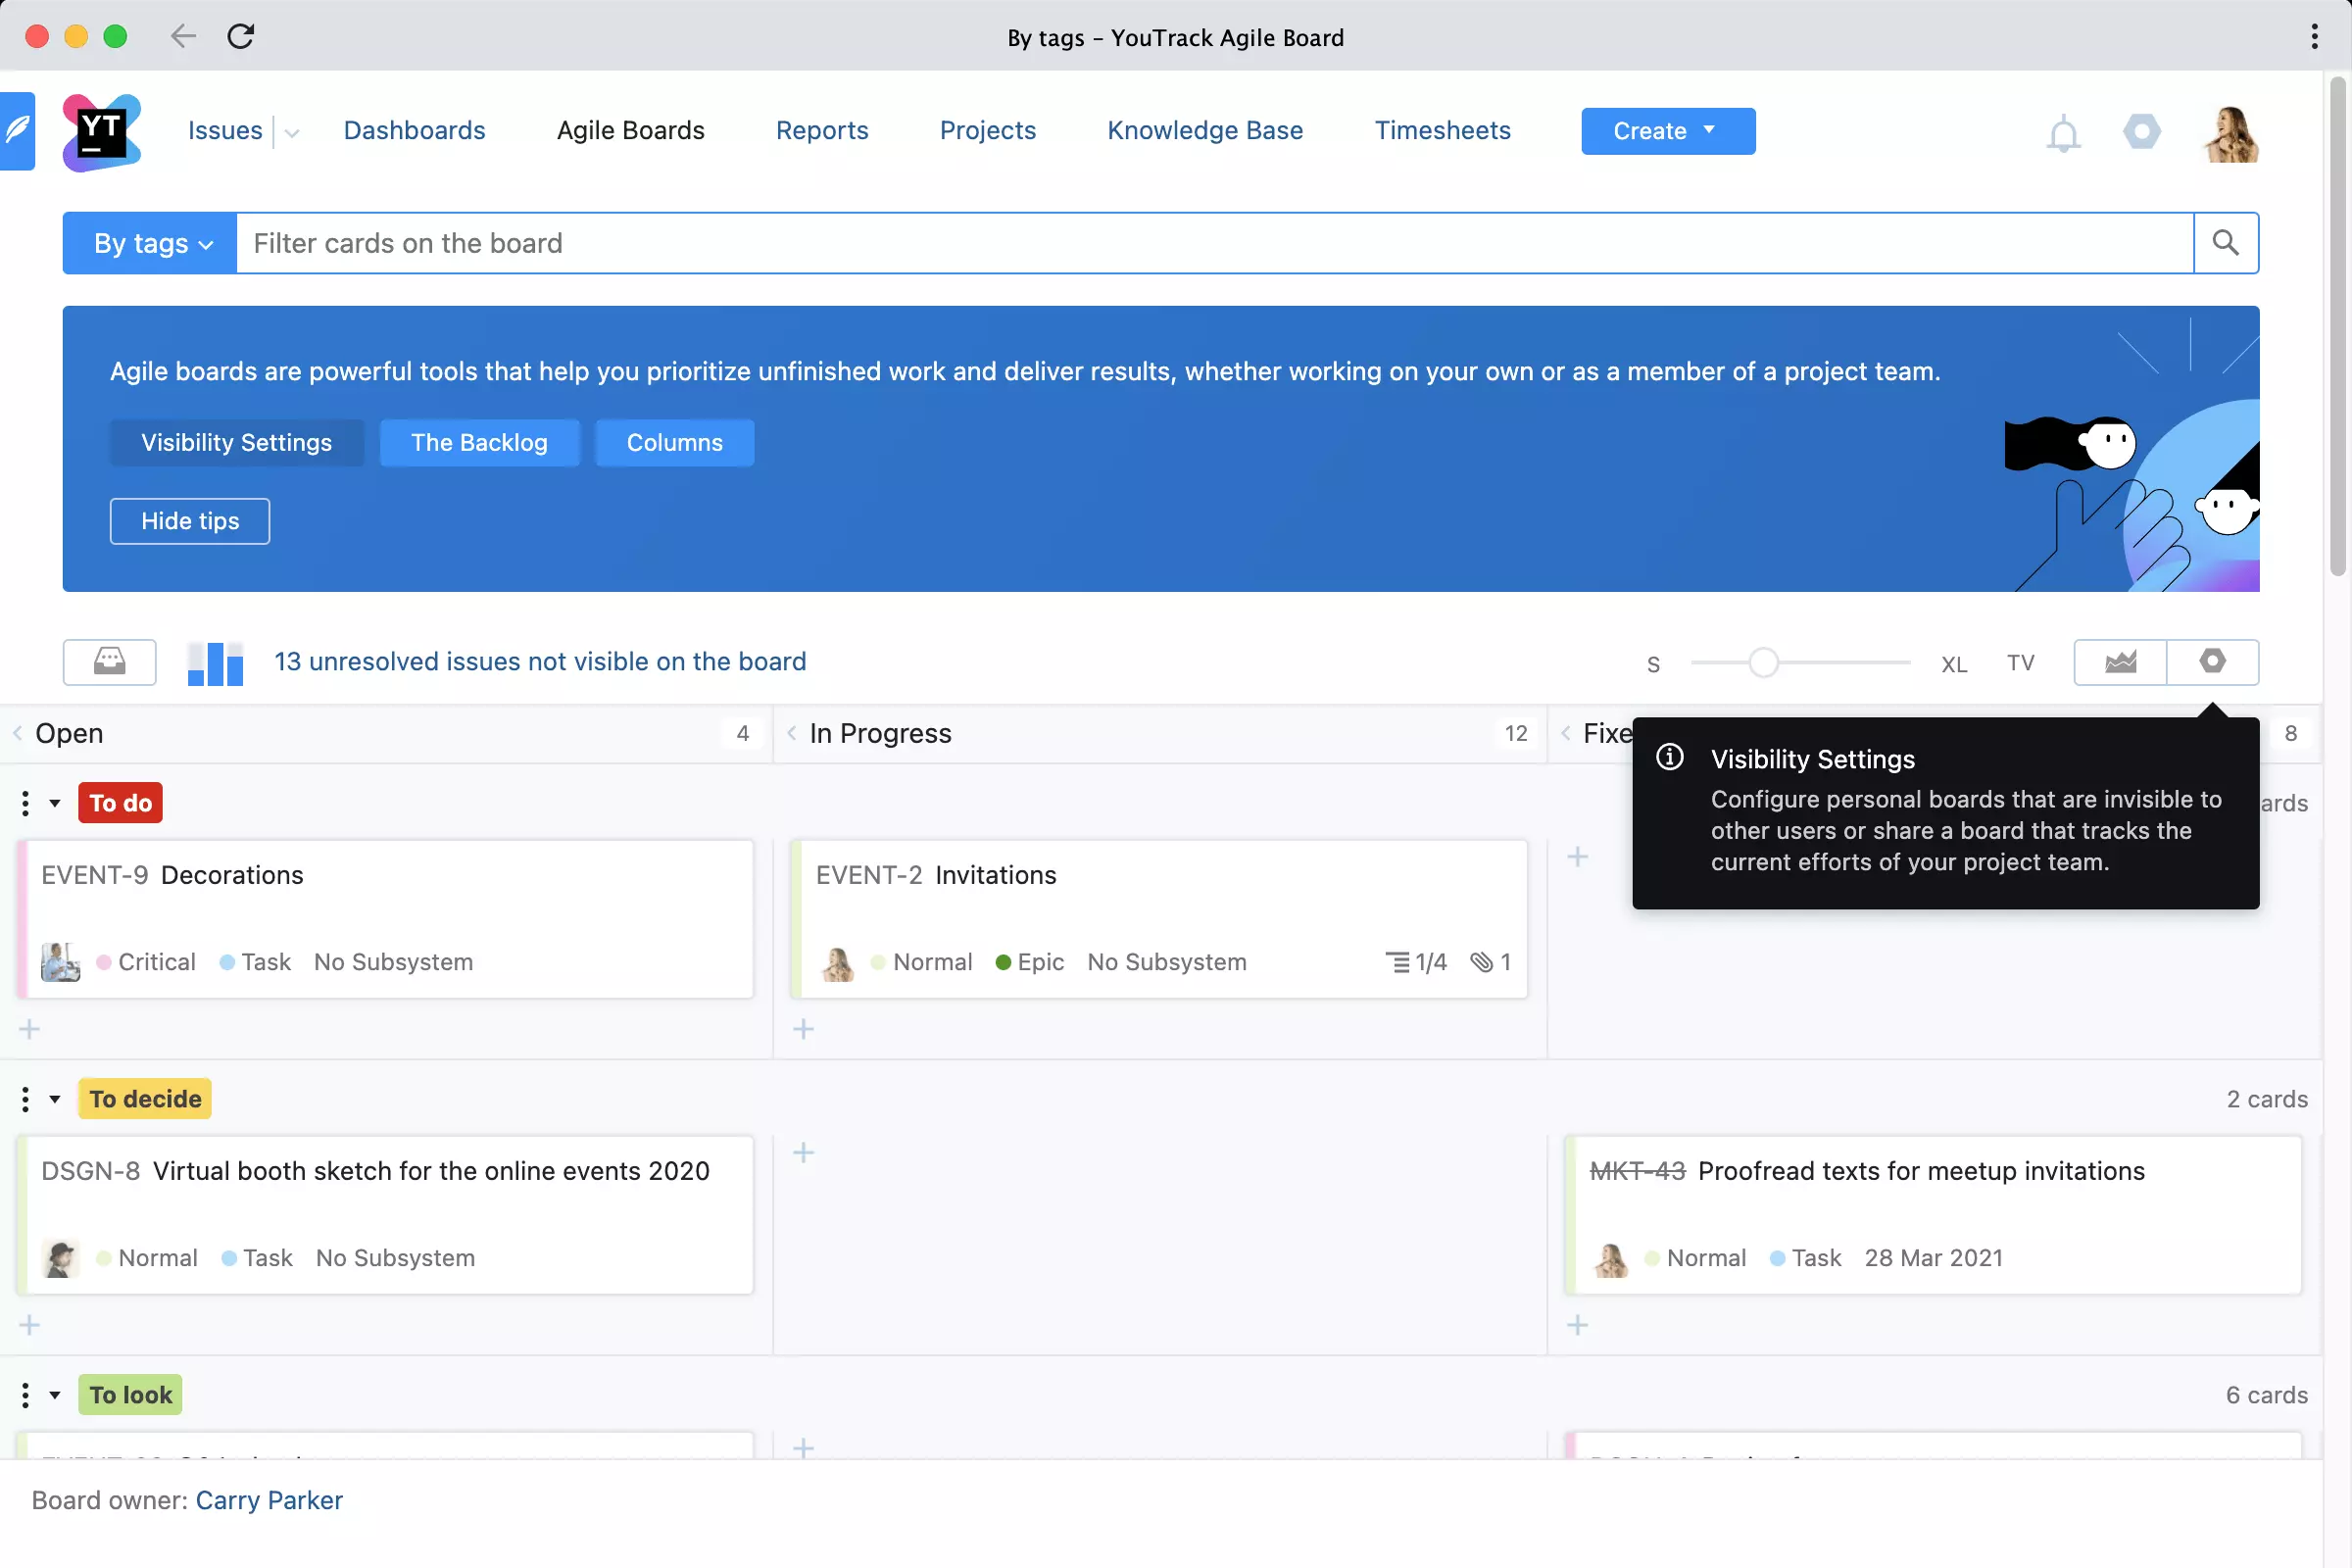Click the YouTrack settings gear icon top bar

[x=2142, y=129]
